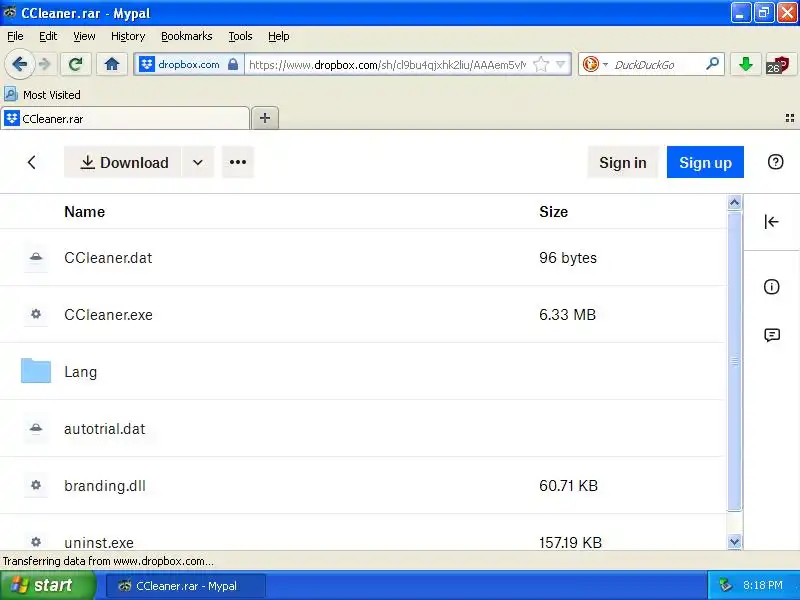Open a new tab with plus button
Image resolution: width=800 pixels, height=600 pixels.
tap(265, 118)
